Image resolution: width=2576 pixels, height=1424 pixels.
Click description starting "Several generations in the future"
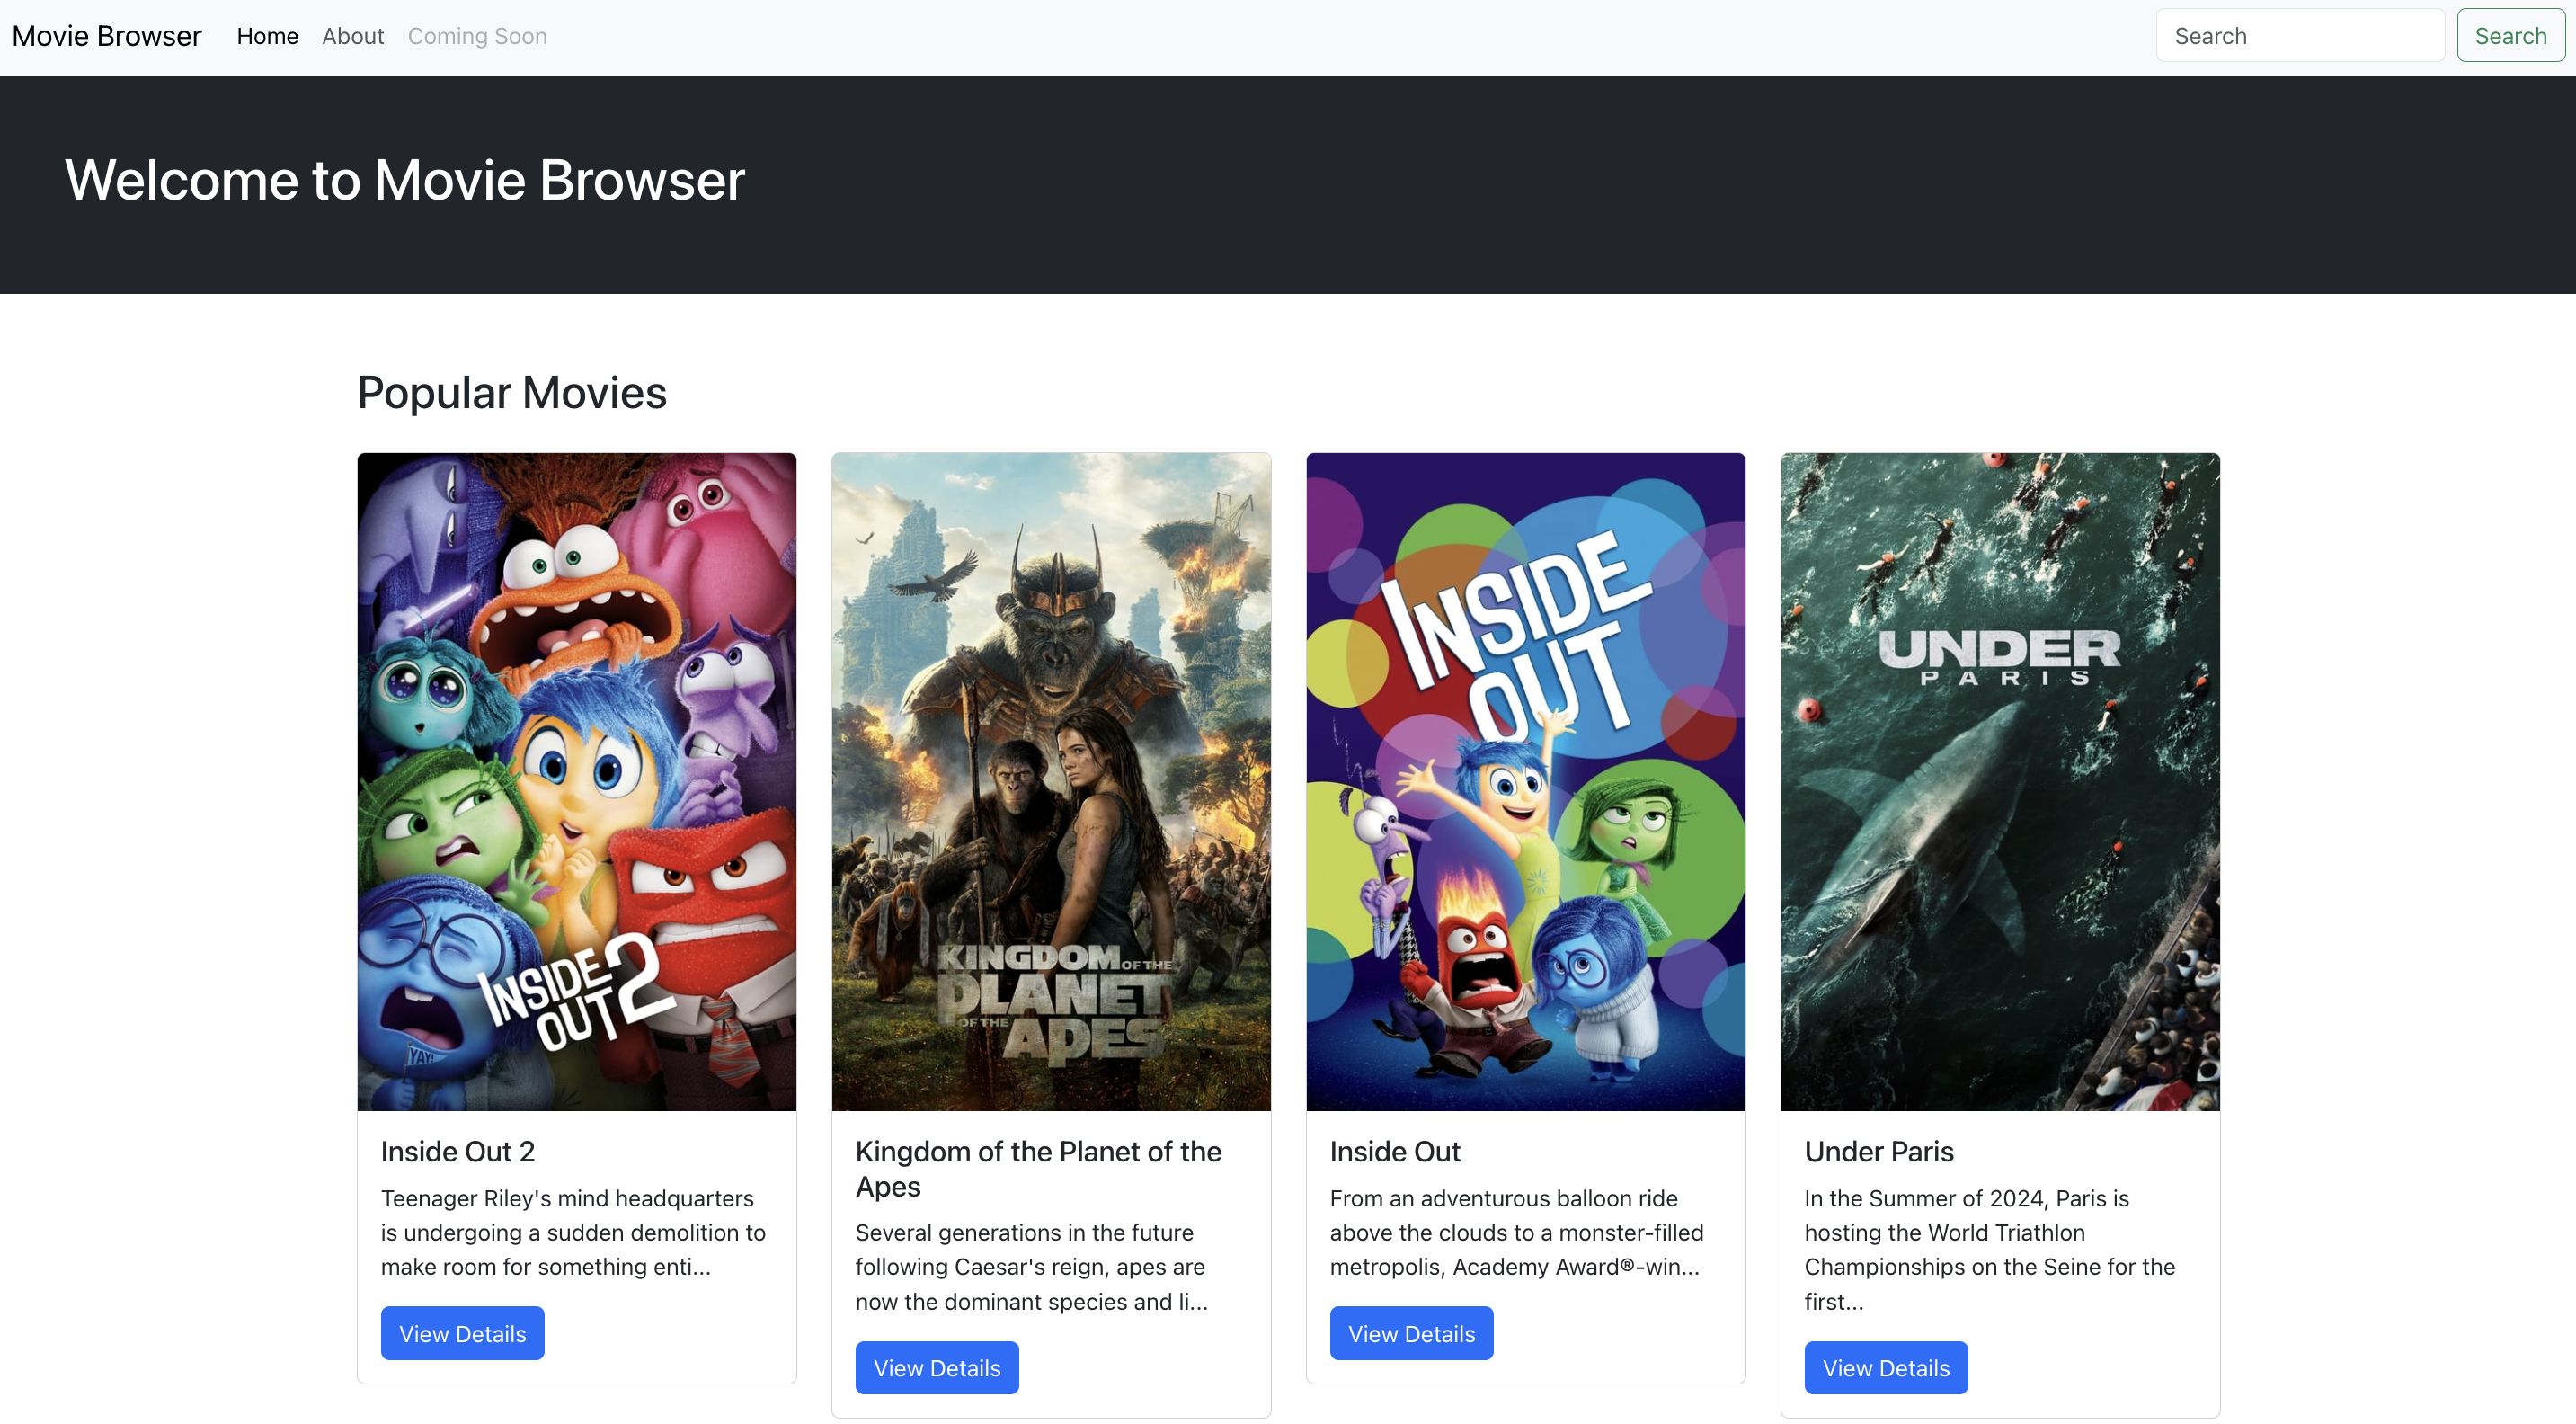(x=1032, y=1266)
